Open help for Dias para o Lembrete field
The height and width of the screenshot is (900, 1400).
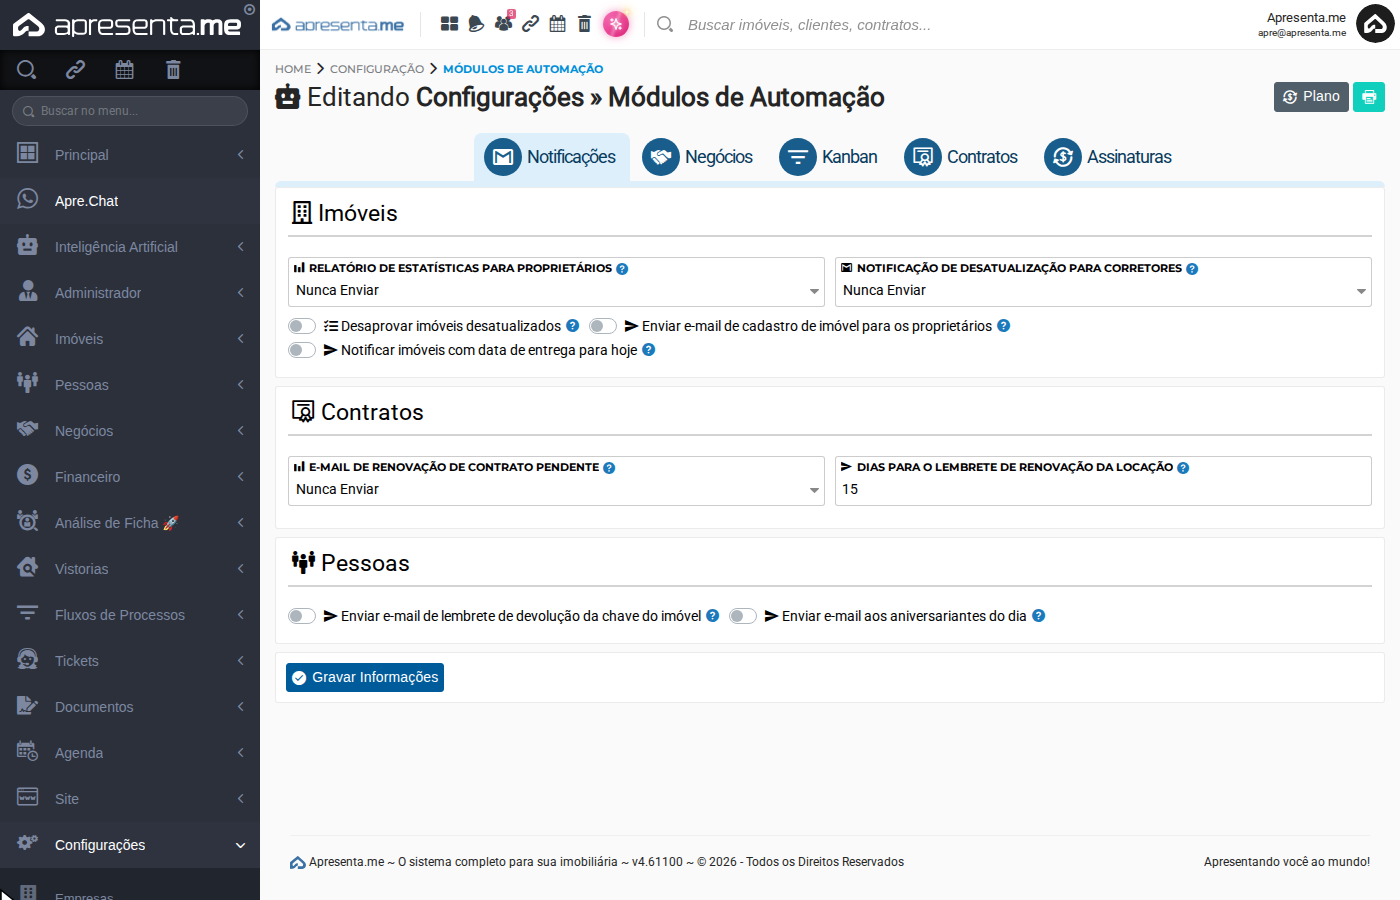point(1183,468)
